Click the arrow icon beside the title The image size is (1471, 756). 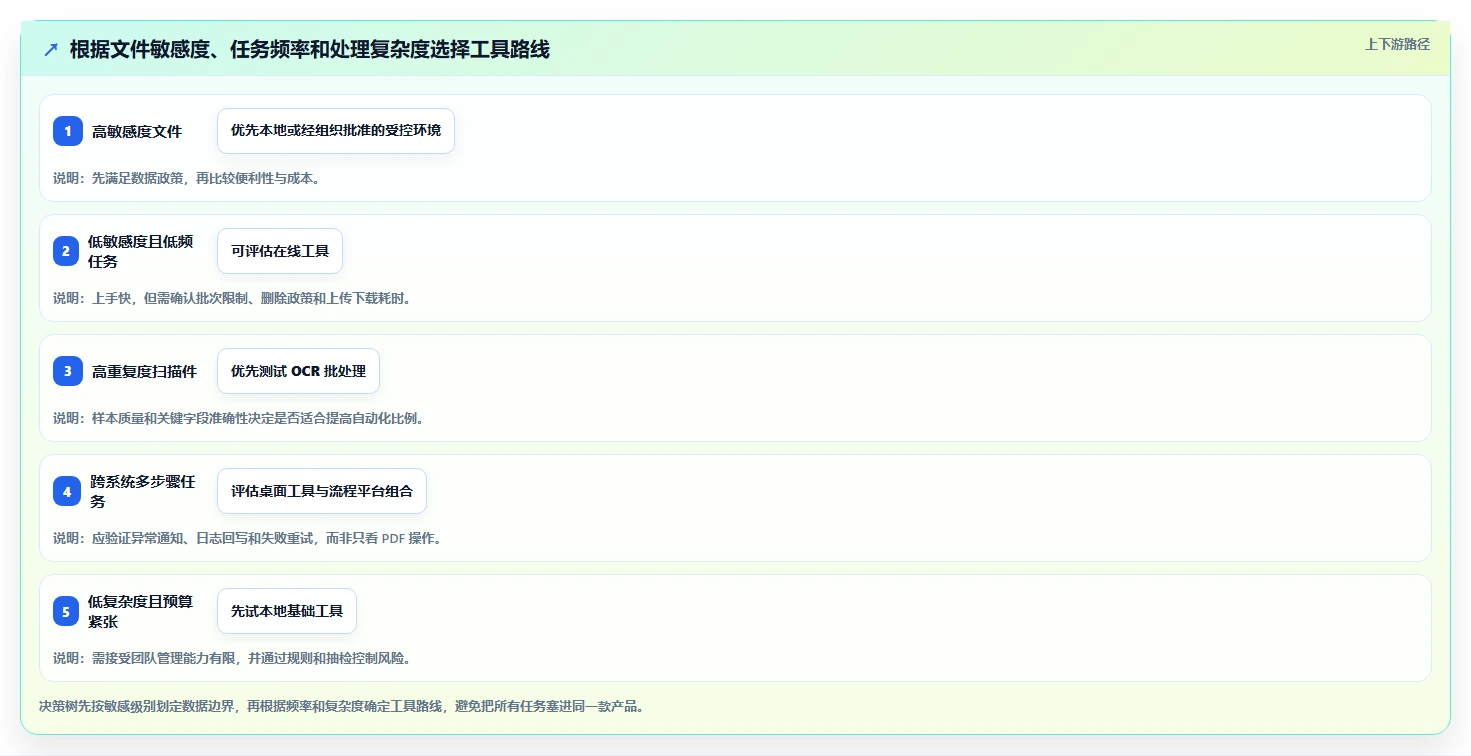click(x=51, y=49)
